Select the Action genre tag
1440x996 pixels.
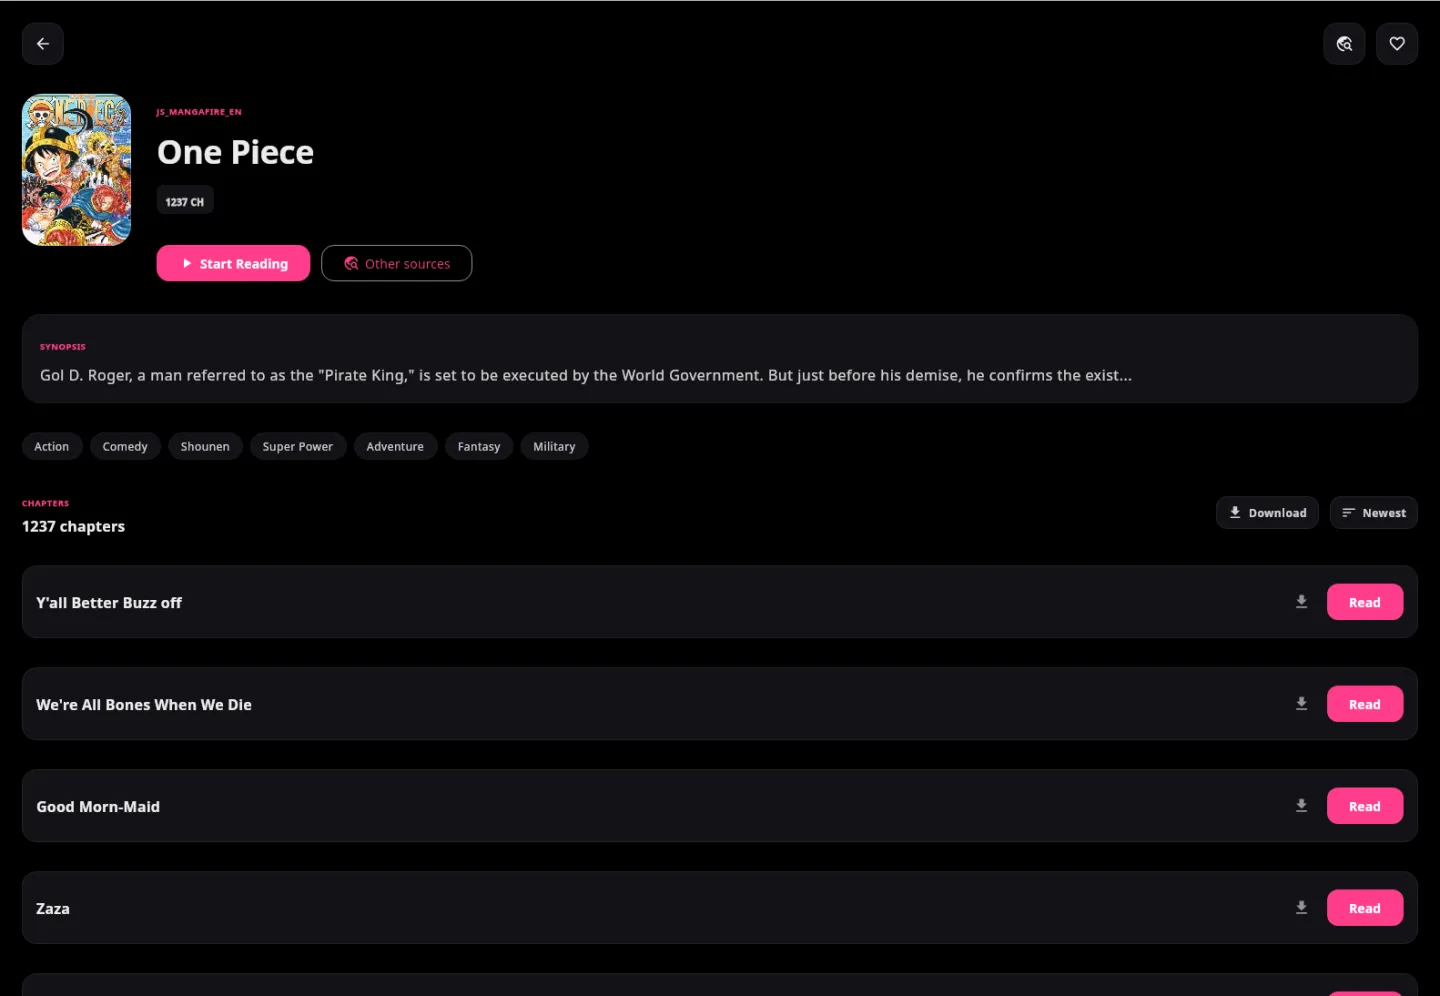[52, 446]
